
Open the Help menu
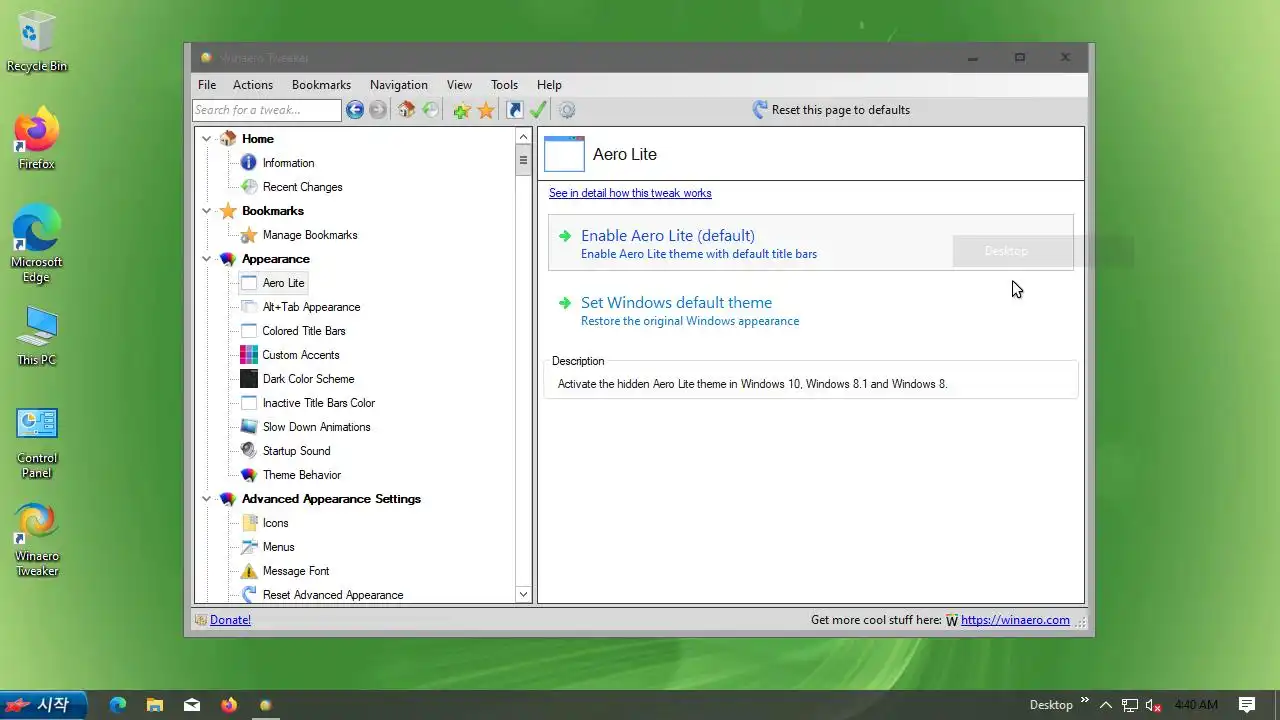tap(549, 85)
